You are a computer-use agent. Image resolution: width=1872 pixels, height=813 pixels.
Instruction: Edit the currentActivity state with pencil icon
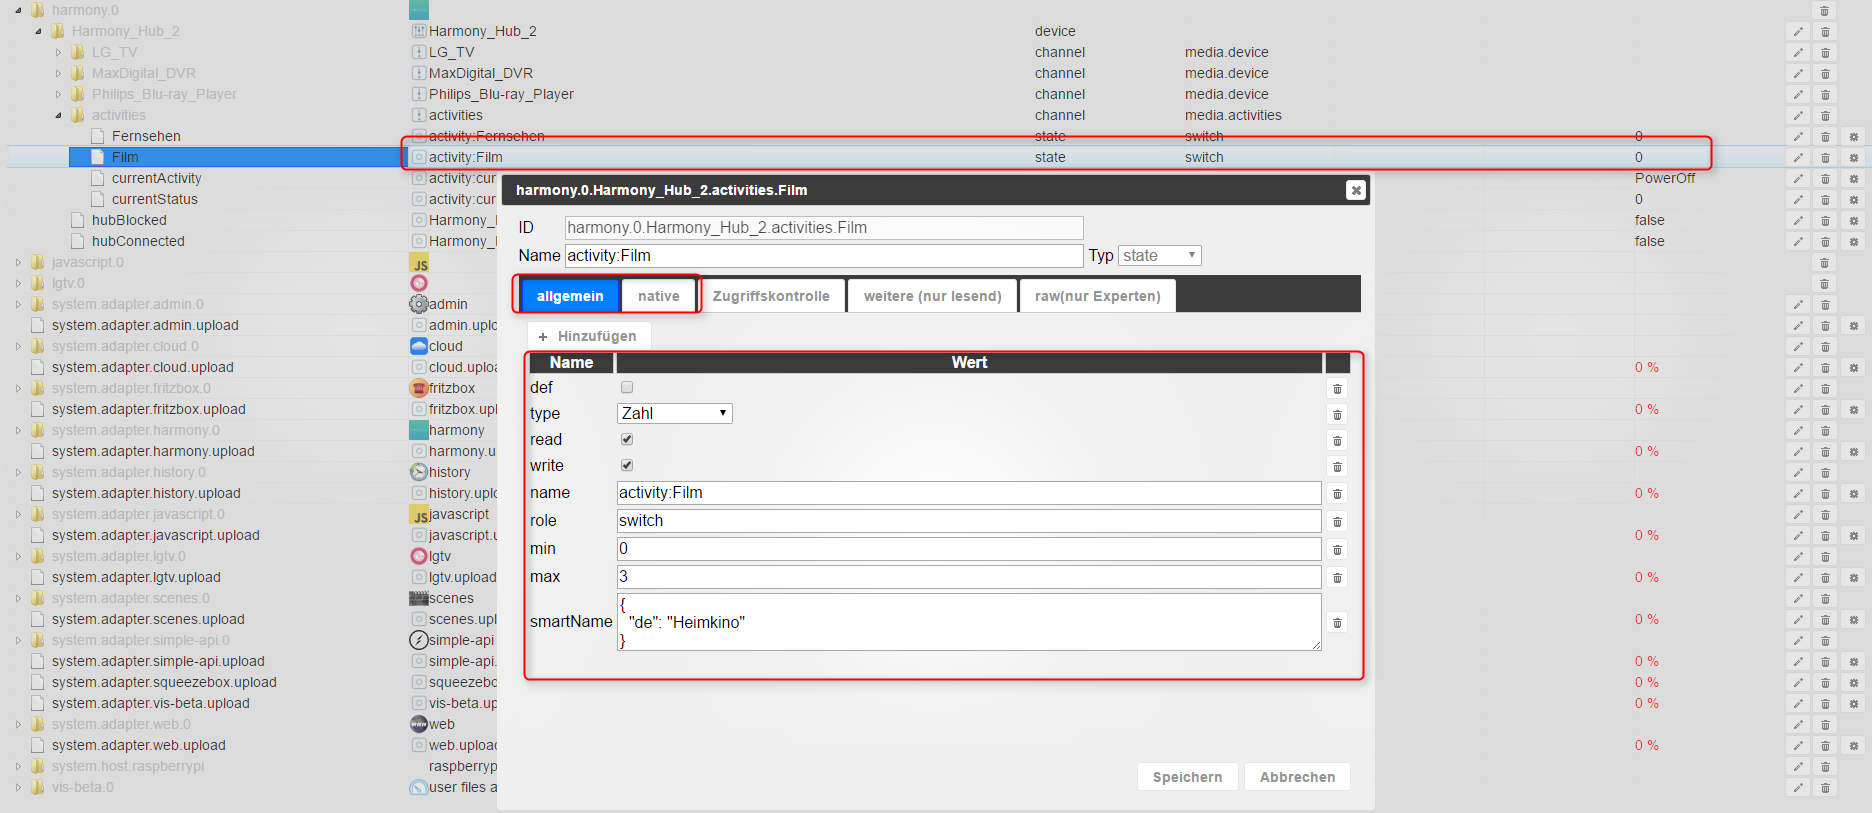click(x=1798, y=178)
